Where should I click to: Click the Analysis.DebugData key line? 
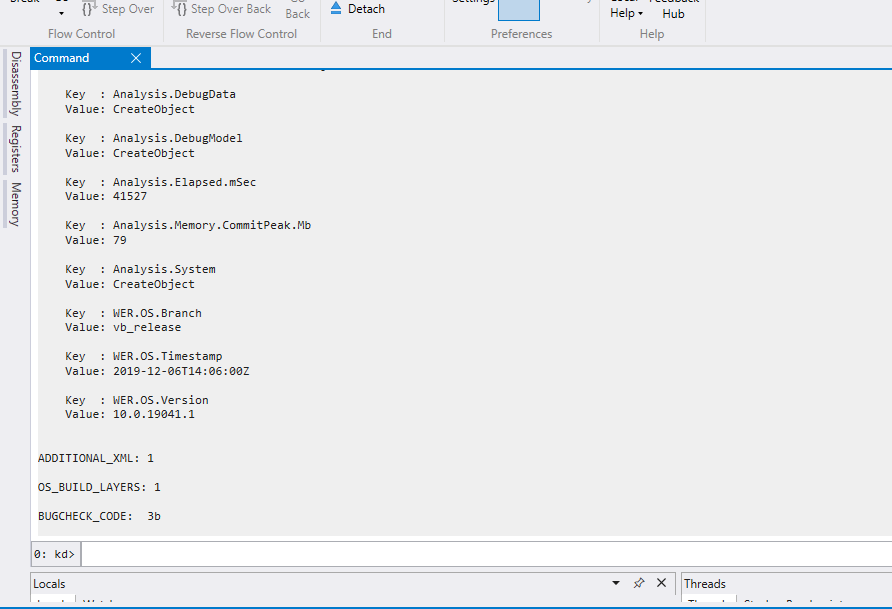(150, 94)
